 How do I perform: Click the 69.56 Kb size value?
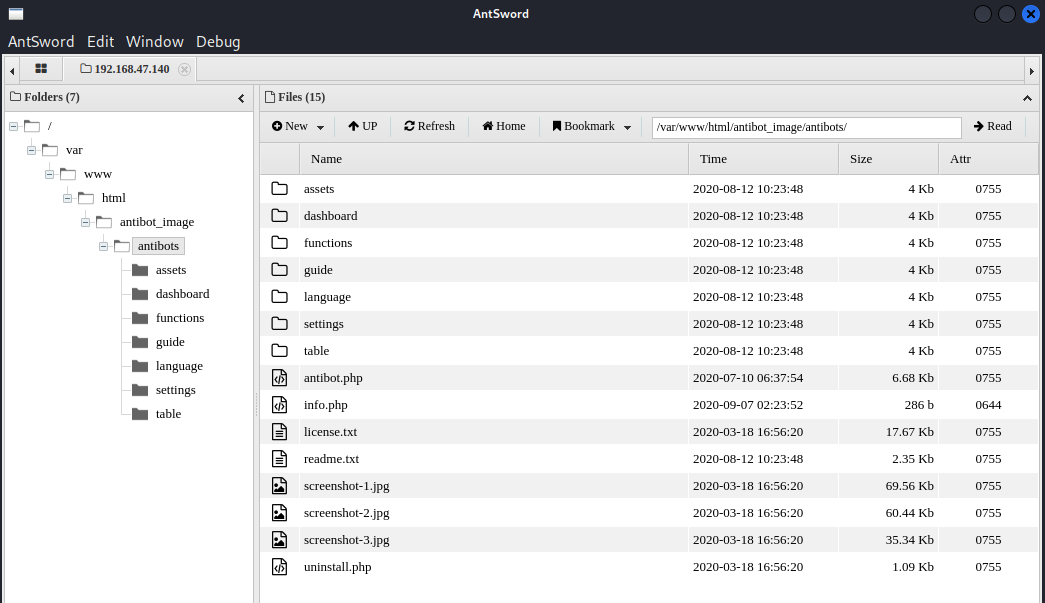(910, 486)
